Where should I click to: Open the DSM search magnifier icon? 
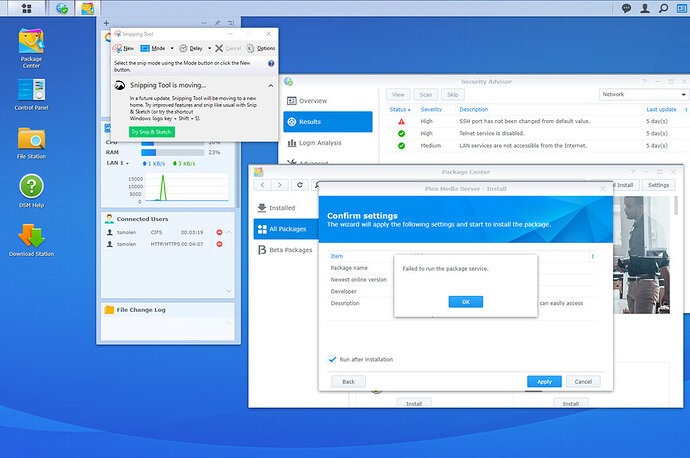pyautogui.click(x=663, y=8)
